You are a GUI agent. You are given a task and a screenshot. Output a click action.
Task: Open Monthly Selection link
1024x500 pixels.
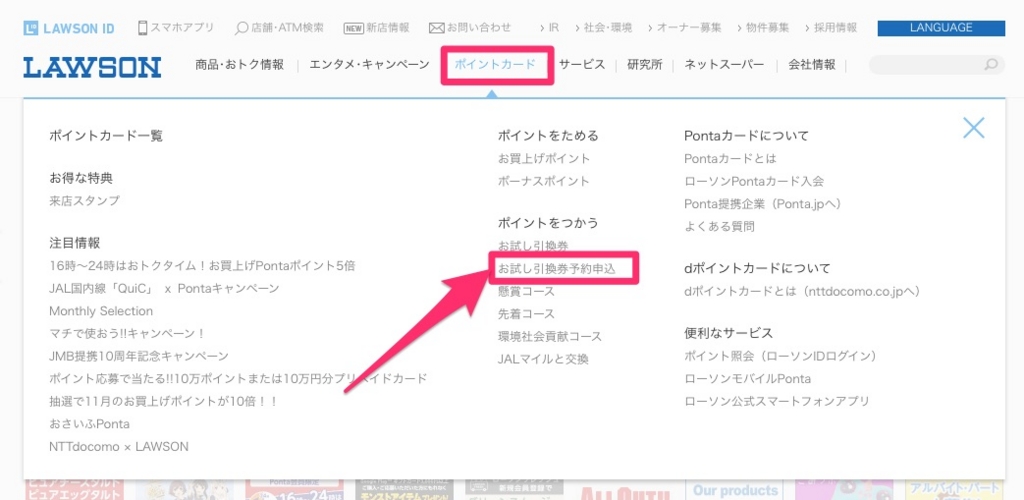[x=101, y=311]
